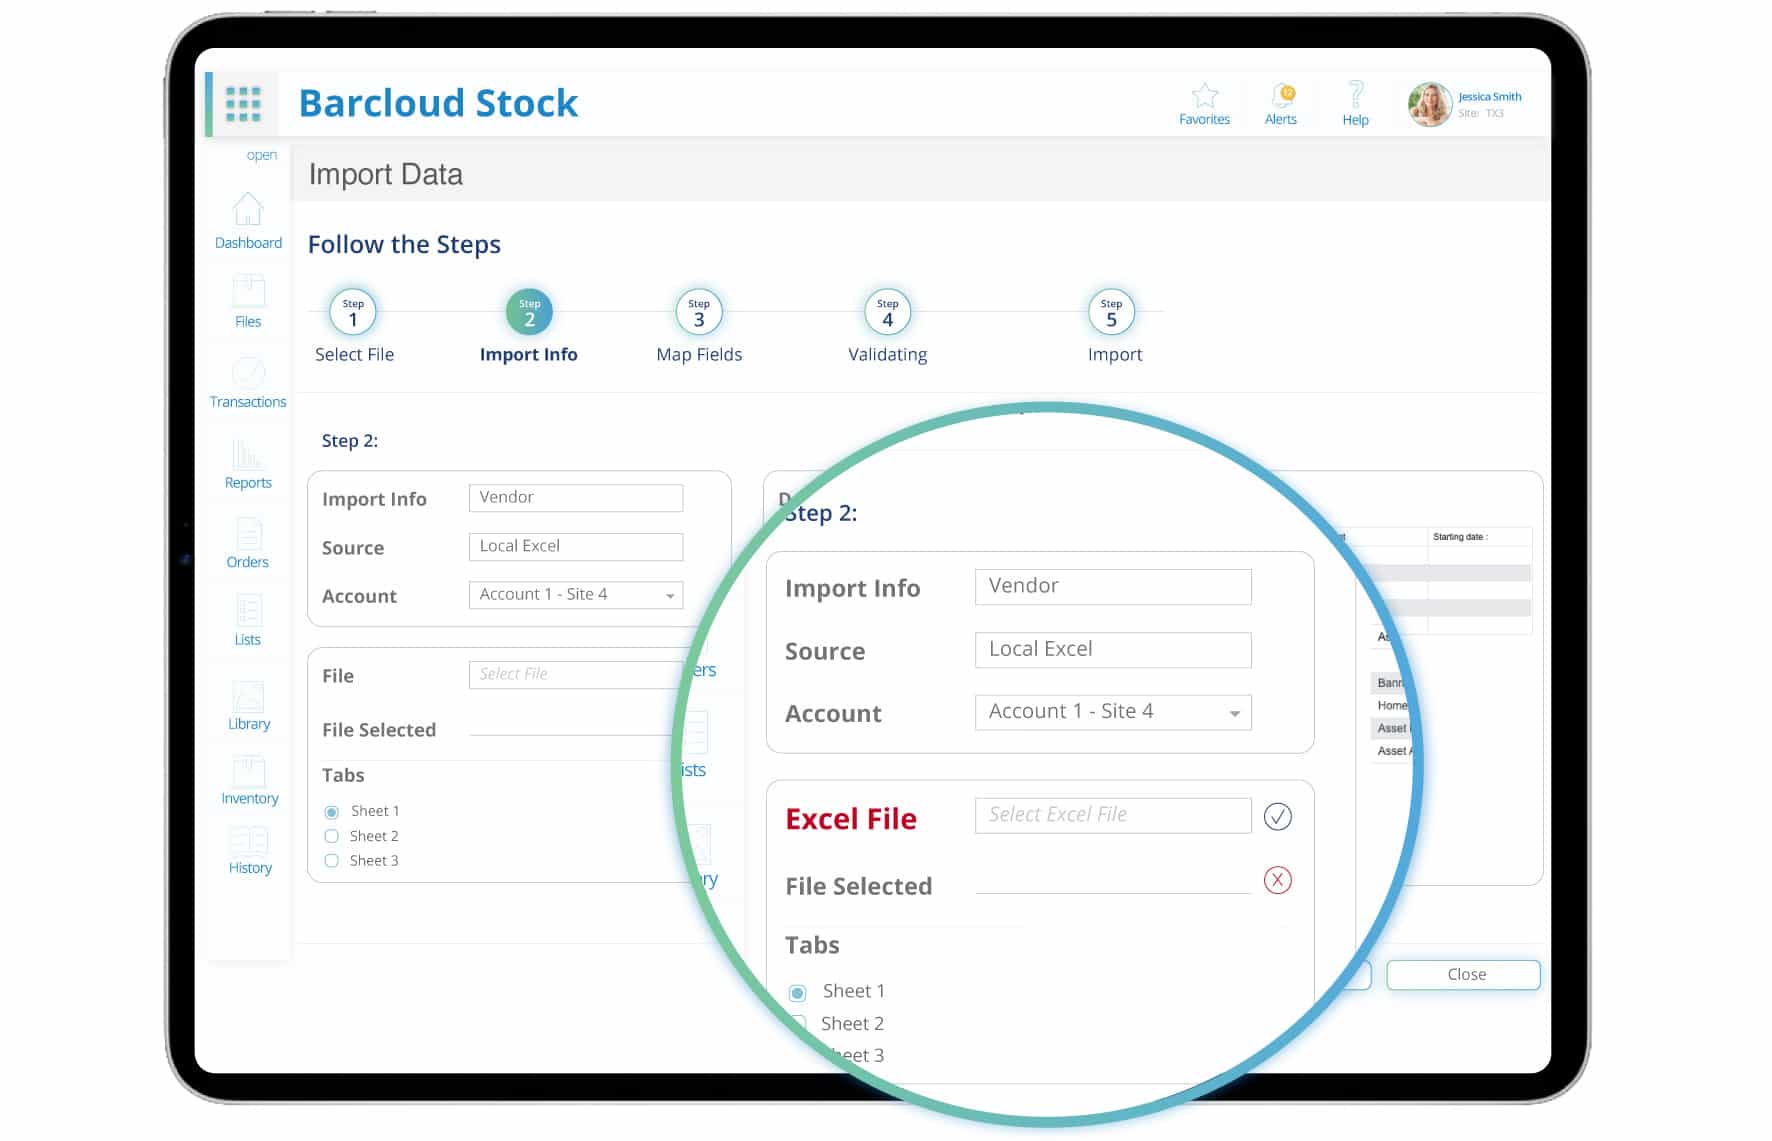Click the Import Info Vendor field
The width and height of the screenshot is (1772, 1141).
pyautogui.click(x=576, y=498)
